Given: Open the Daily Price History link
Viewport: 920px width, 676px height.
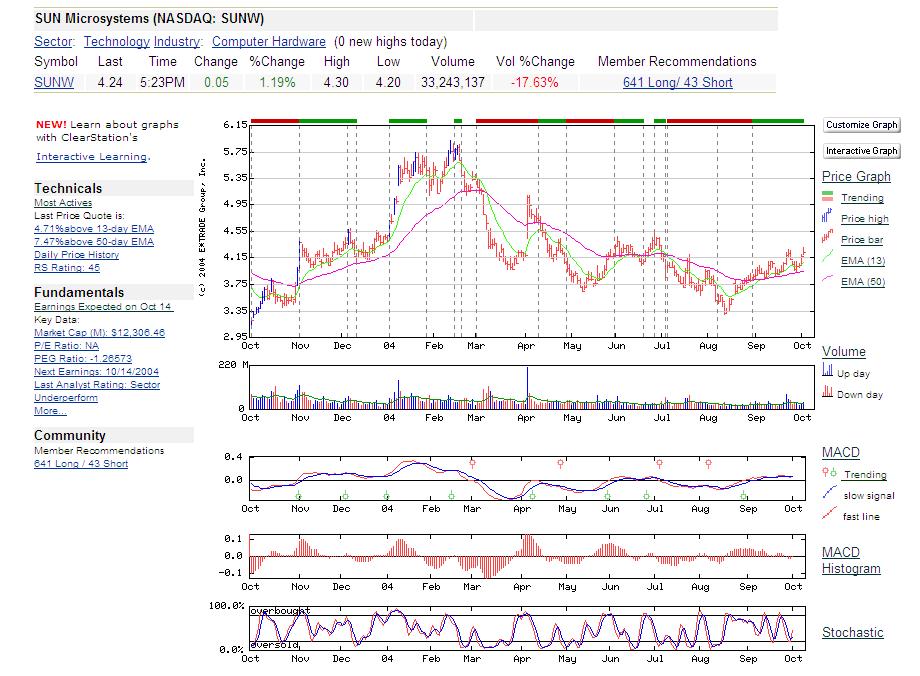Looking at the screenshot, I should tap(76, 254).
